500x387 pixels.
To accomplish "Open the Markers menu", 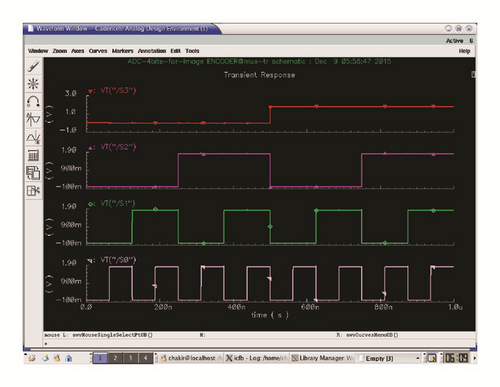I will coord(122,51).
